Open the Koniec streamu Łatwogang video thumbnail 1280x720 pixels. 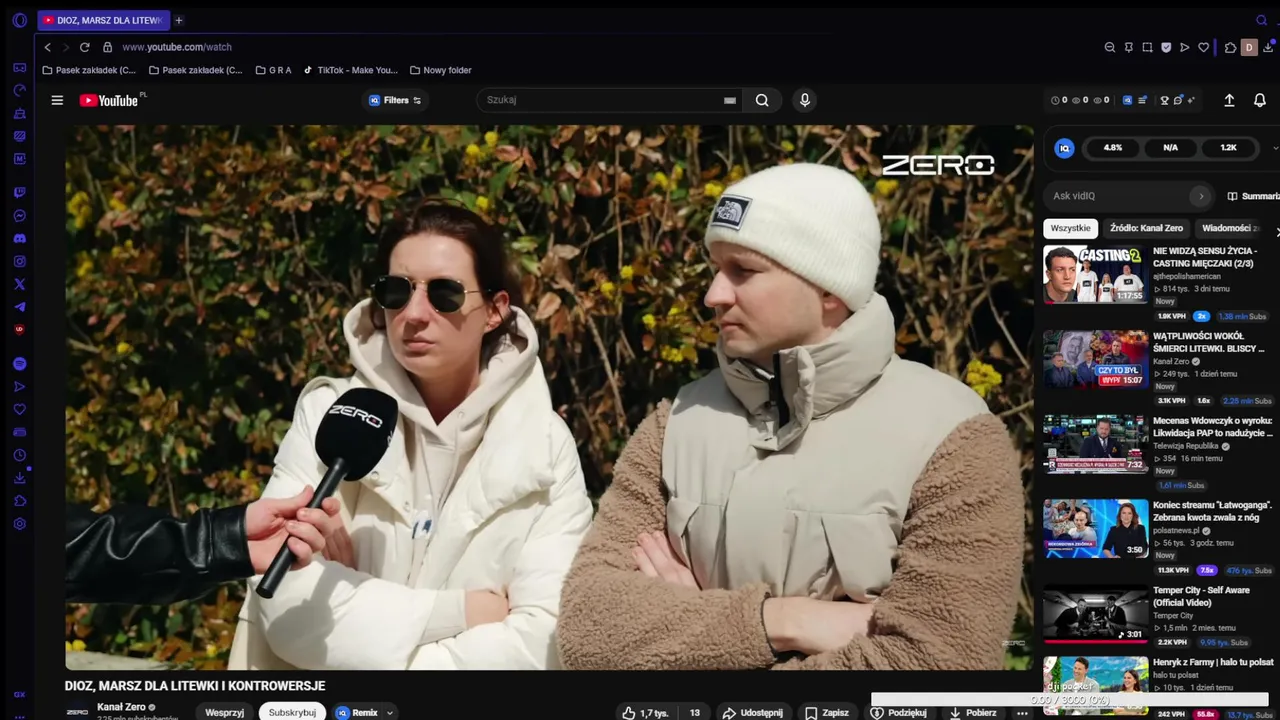tap(1096, 528)
